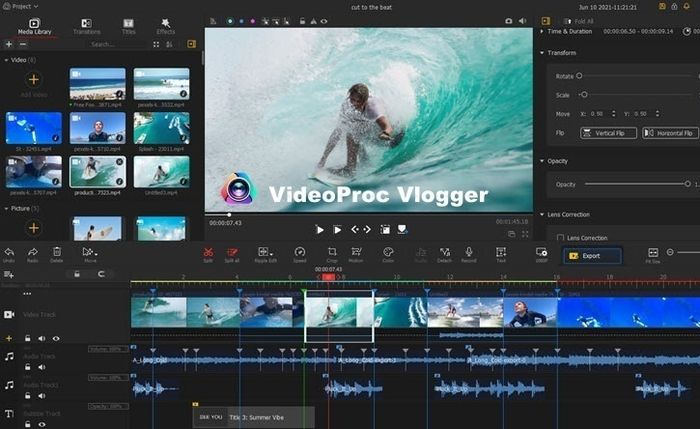Switch media library to grid view
The width and height of the screenshot is (700, 429).
point(156,44)
